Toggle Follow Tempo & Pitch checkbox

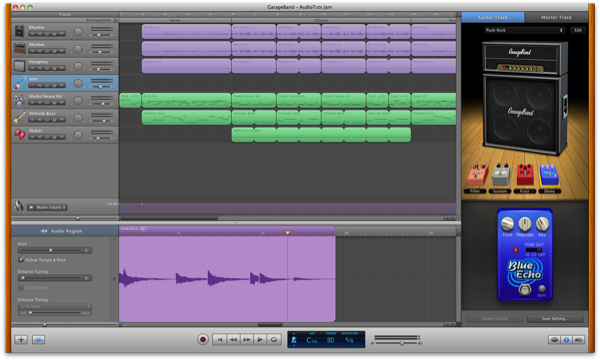click(x=21, y=259)
